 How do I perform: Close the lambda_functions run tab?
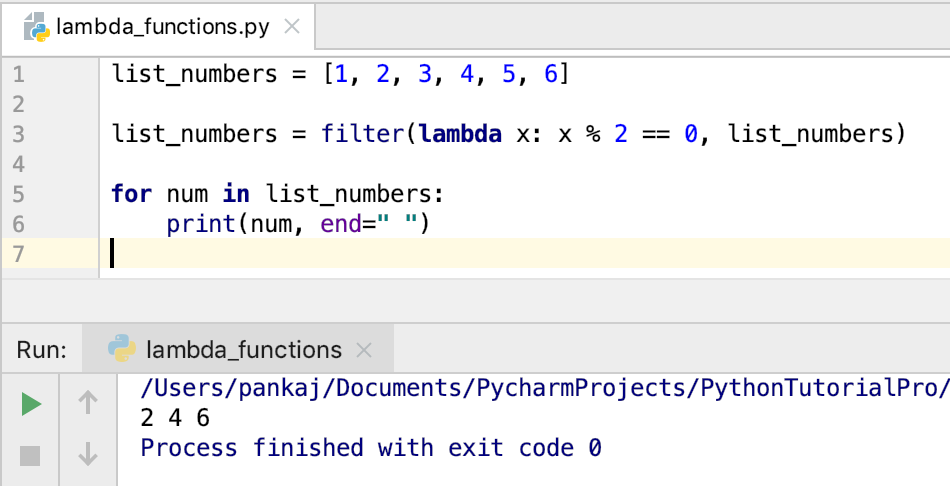click(x=364, y=350)
